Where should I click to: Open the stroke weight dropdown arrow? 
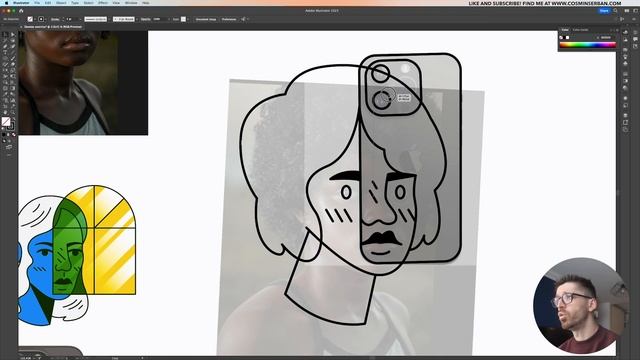click(80, 19)
